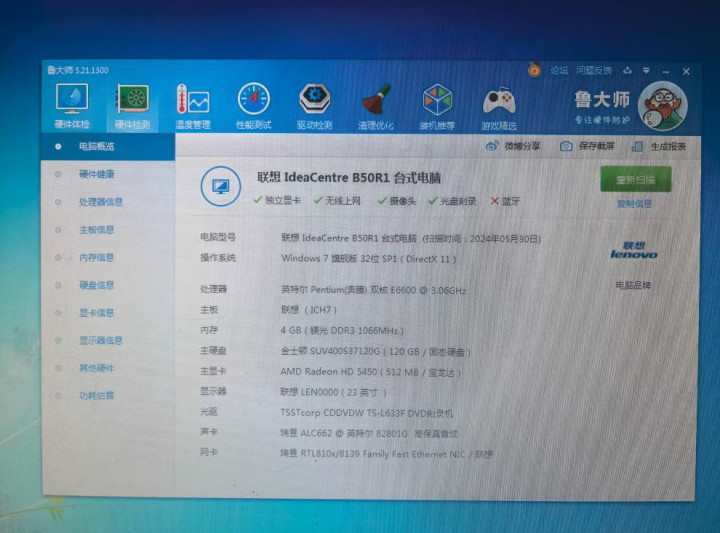Open 装机推荐 software recommendations

(x=437, y=107)
